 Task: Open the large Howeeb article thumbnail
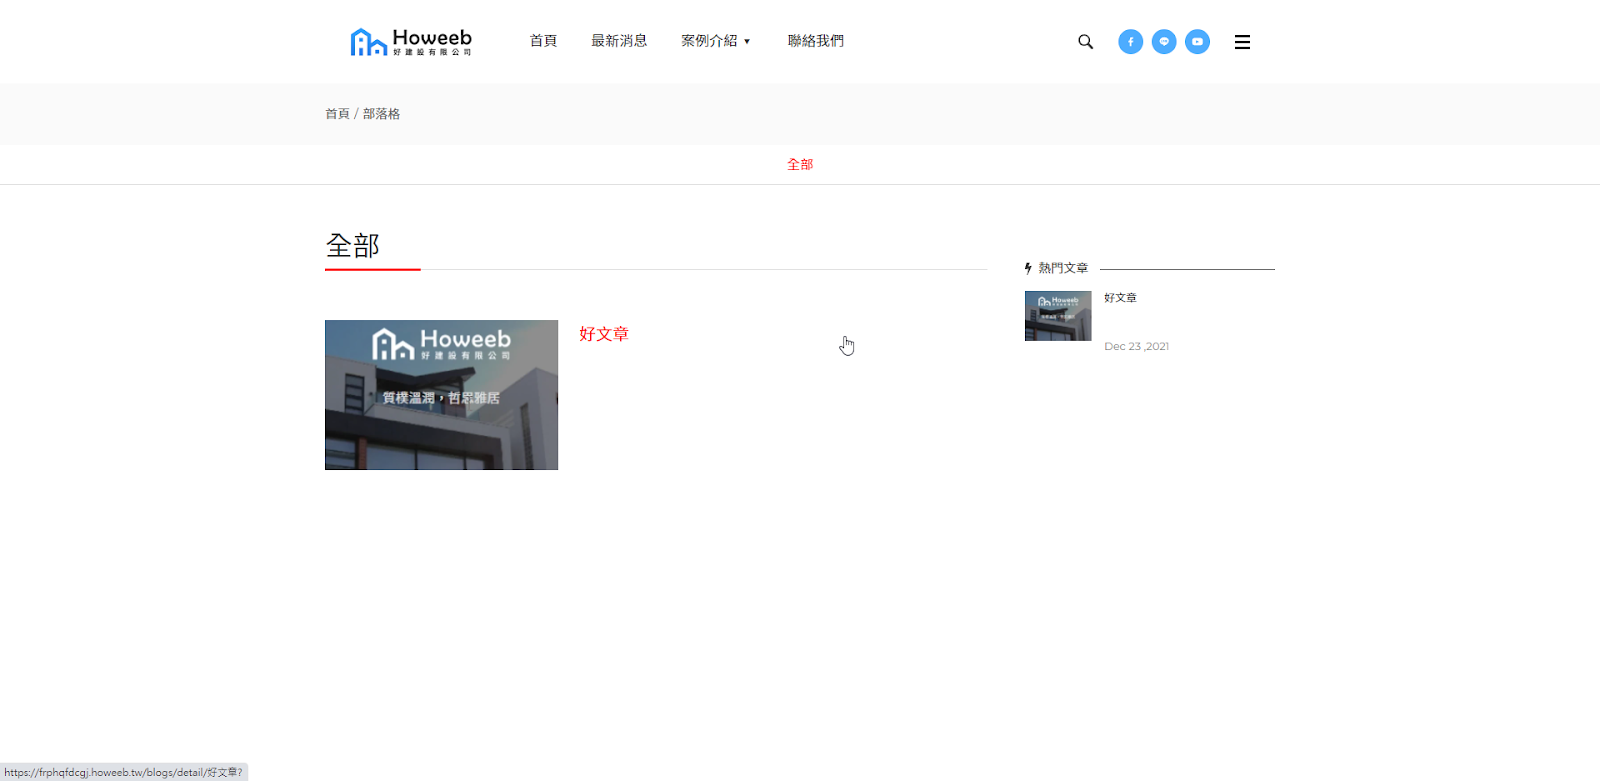(441, 395)
